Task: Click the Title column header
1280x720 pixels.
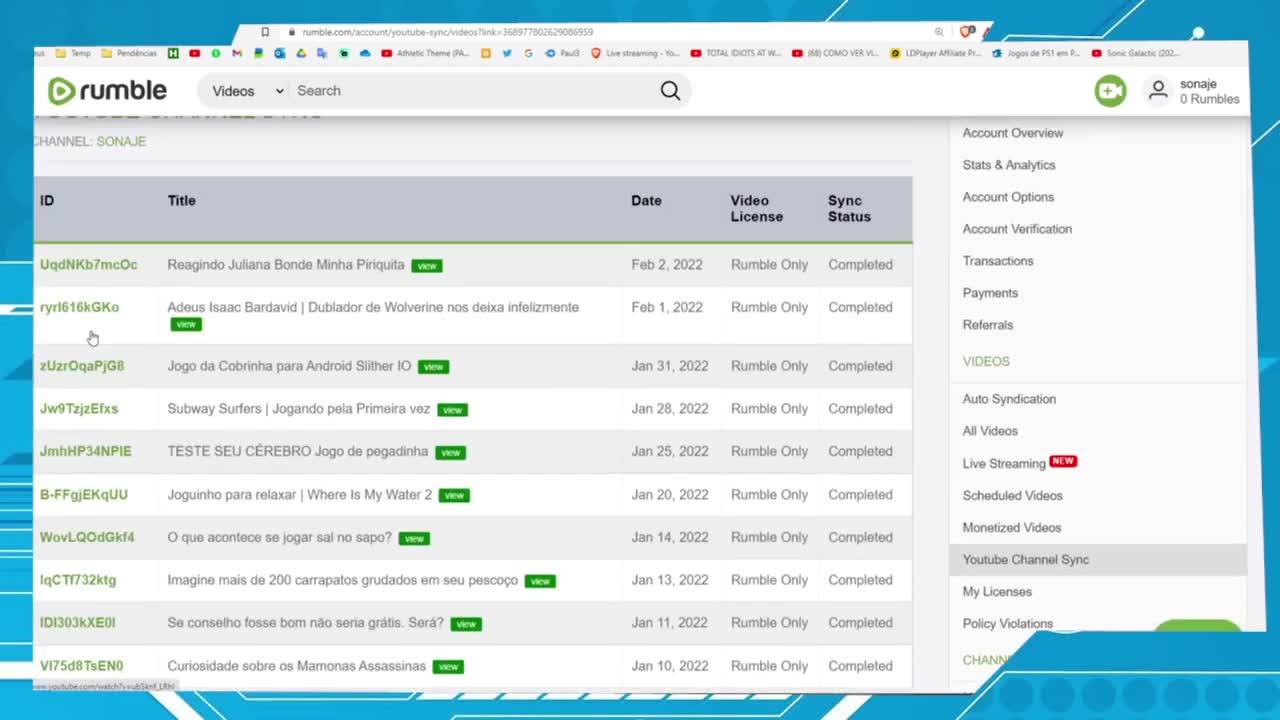Action: click(181, 201)
